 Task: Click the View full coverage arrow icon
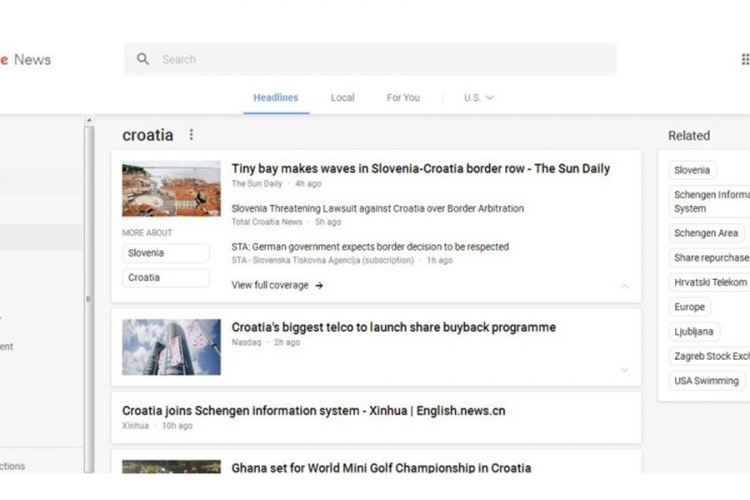pyautogui.click(x=319, y=286)
